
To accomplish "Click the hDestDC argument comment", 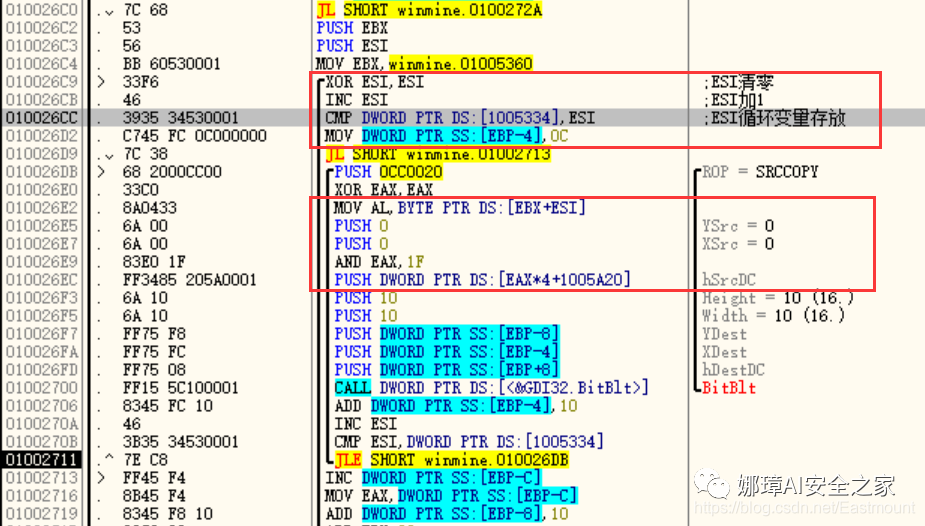I will (733, 370).
